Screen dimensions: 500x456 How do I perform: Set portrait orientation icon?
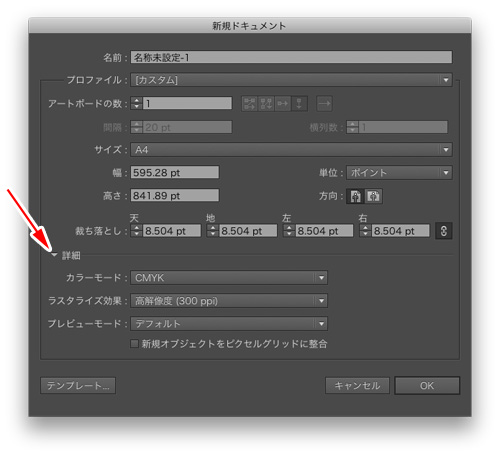(355, 196)
